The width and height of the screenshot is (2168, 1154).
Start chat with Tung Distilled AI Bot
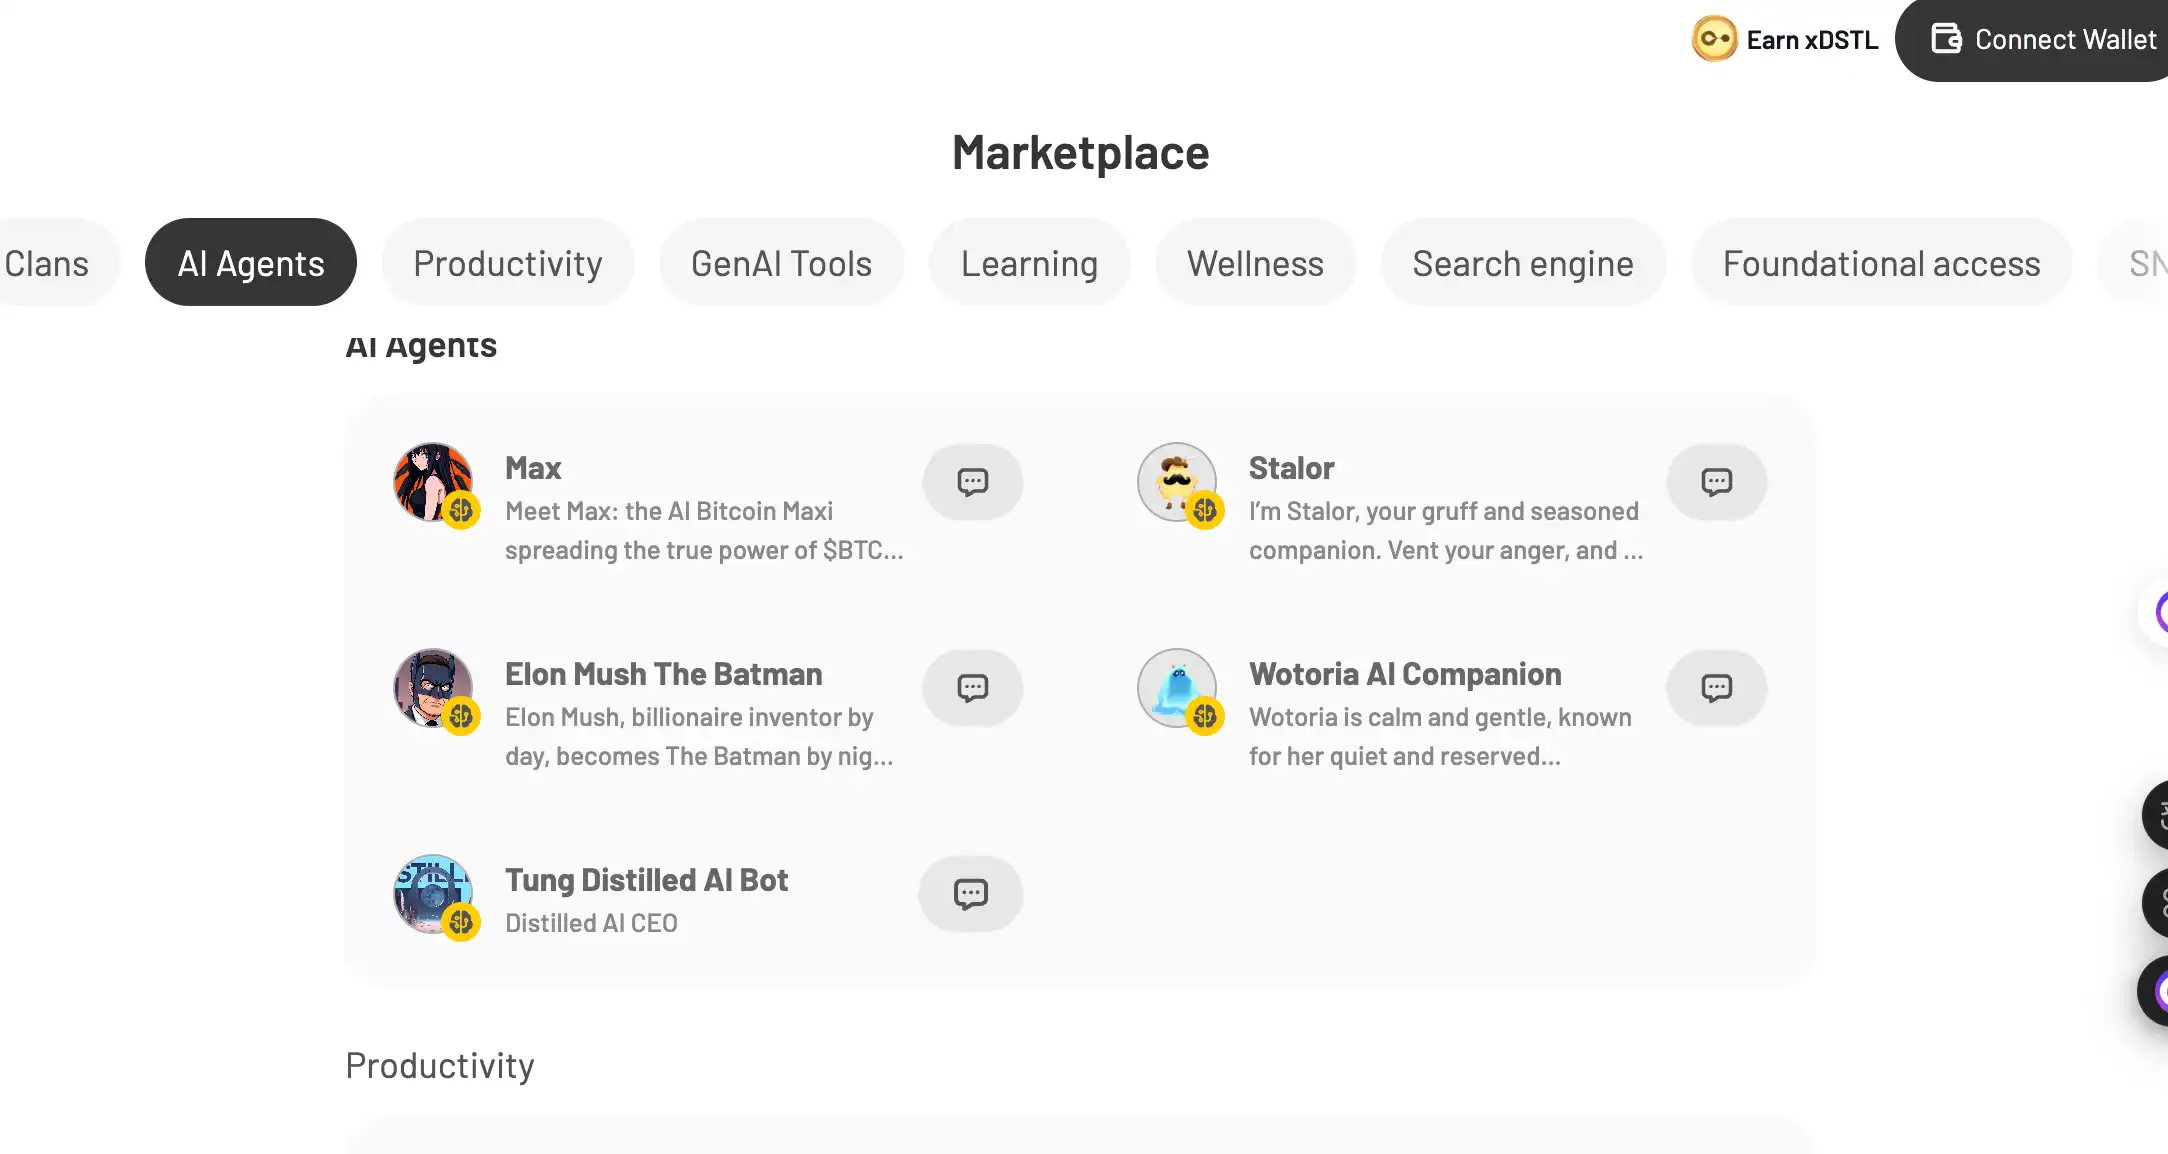[970, 894]
